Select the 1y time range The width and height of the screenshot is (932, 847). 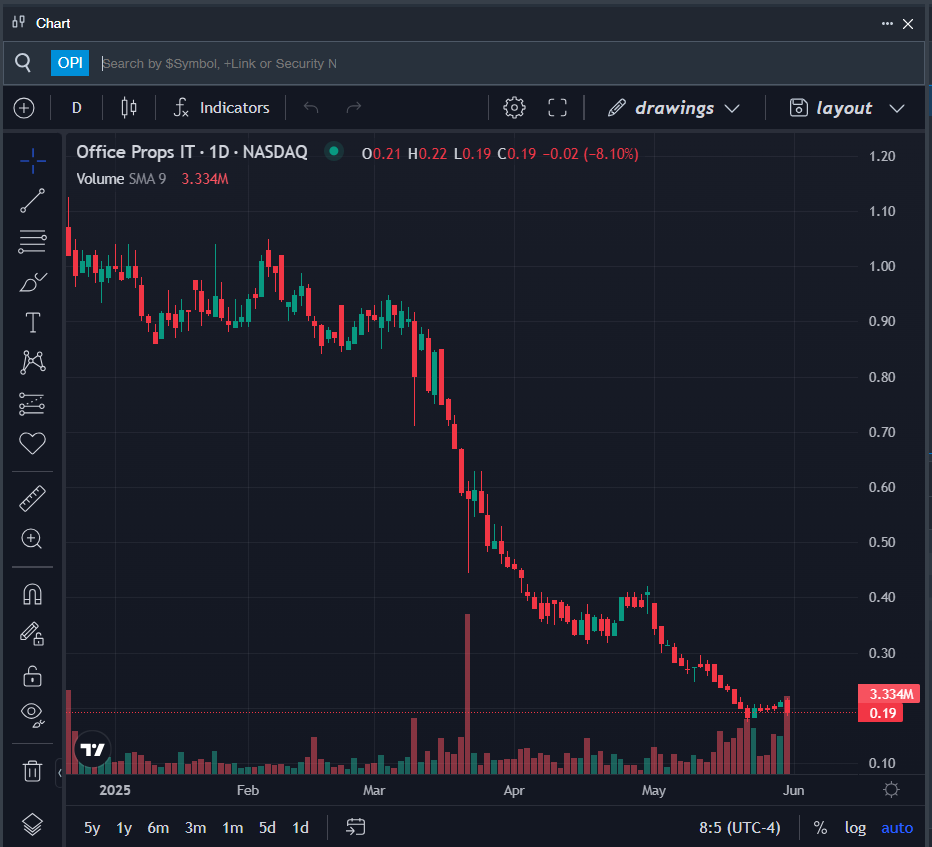124,827
